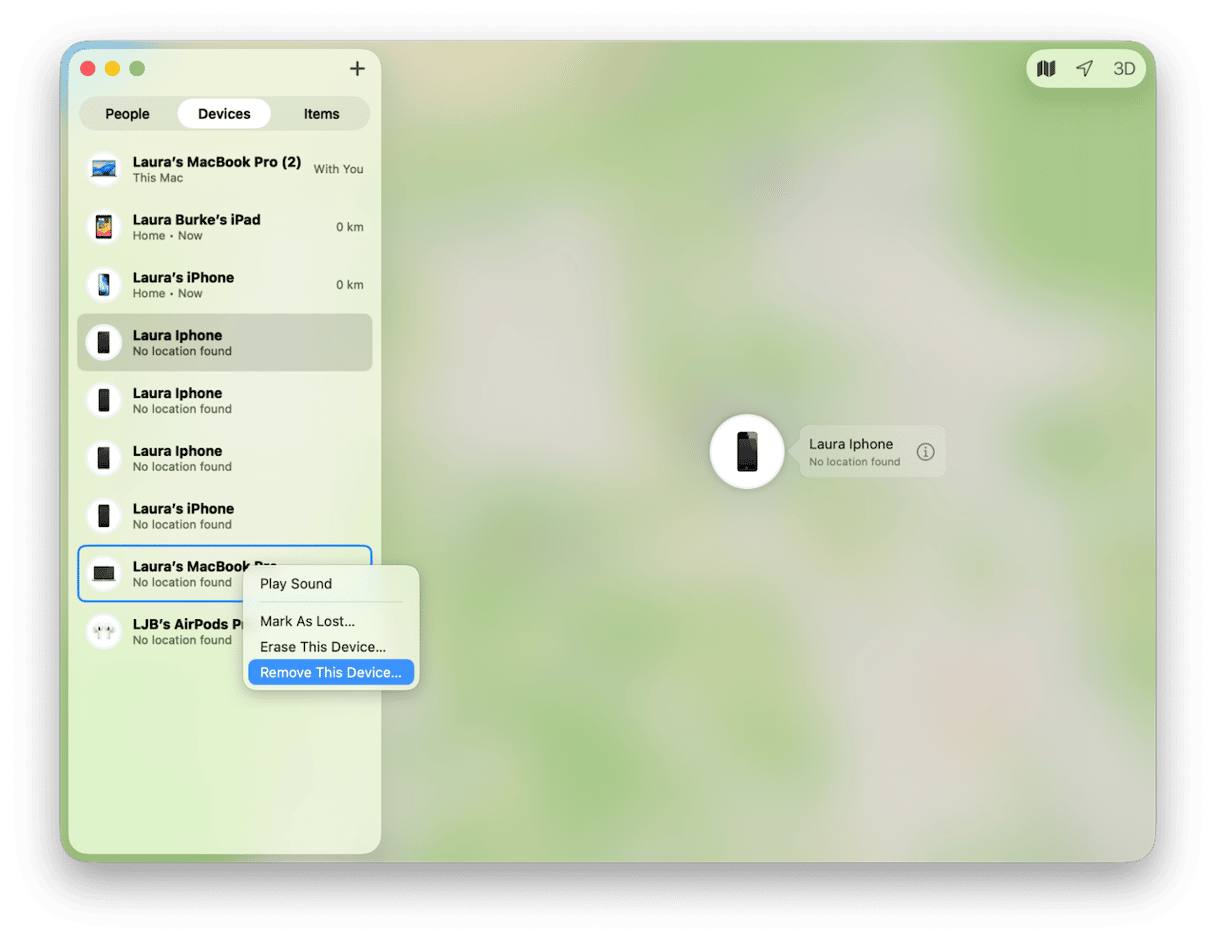
Task: Click the current location arrow icon
Action: coord(1084,69)
